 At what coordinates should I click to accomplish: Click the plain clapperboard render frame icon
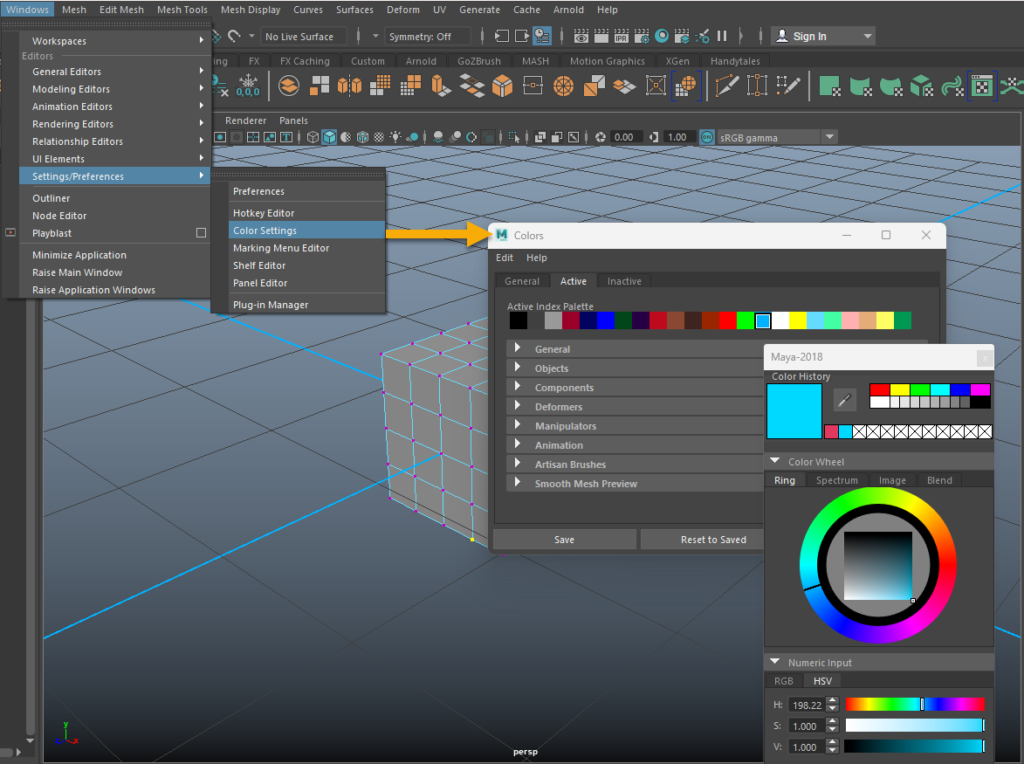click(x=601, y=36)
